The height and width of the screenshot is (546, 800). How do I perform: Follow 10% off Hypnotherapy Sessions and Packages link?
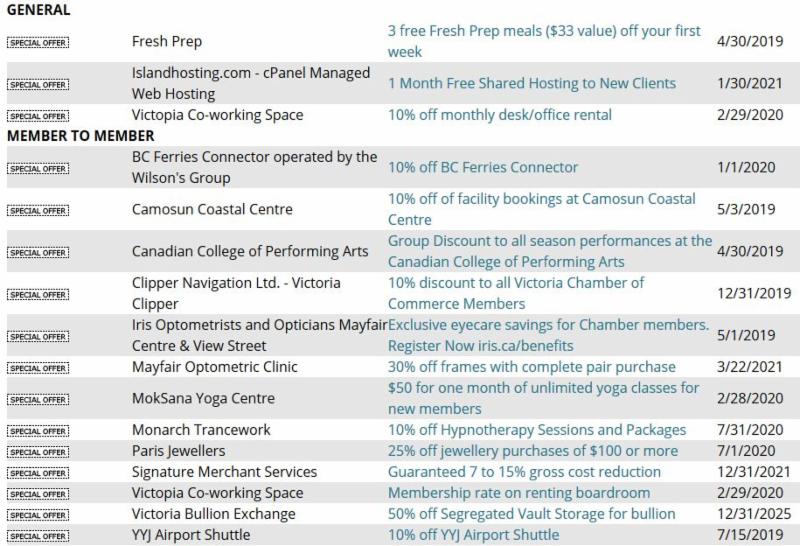pyautogui.click(x=537, y=430)
